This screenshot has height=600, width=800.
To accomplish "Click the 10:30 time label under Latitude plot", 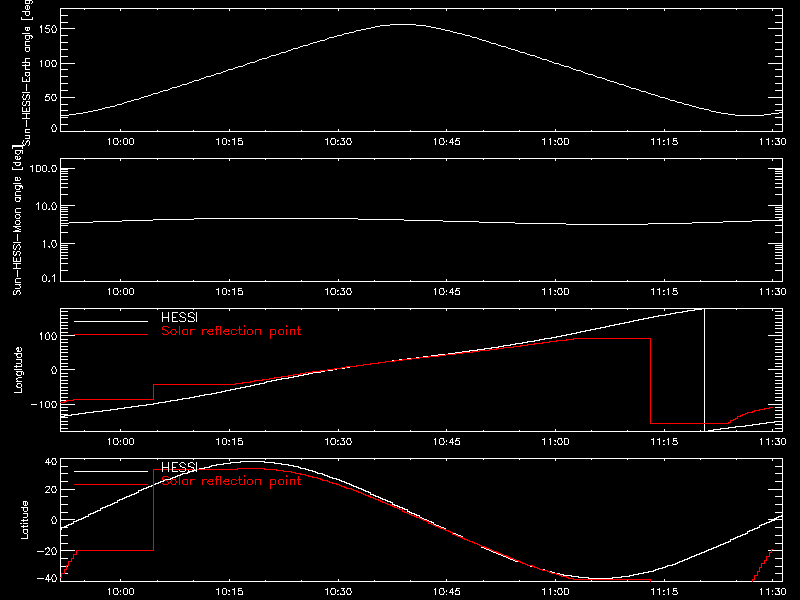I will pyautogui.click(x=338, y=592).
